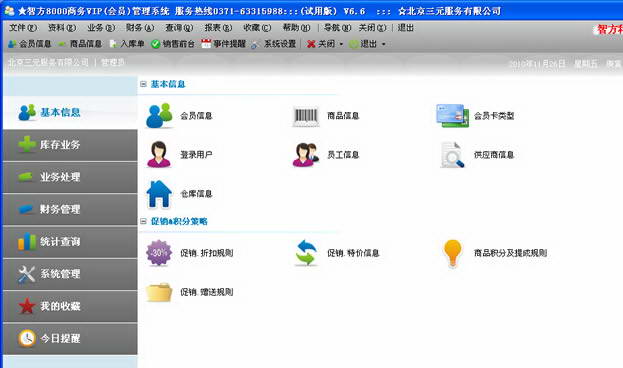Open 登录用户 login user icon

coord(159,154)
